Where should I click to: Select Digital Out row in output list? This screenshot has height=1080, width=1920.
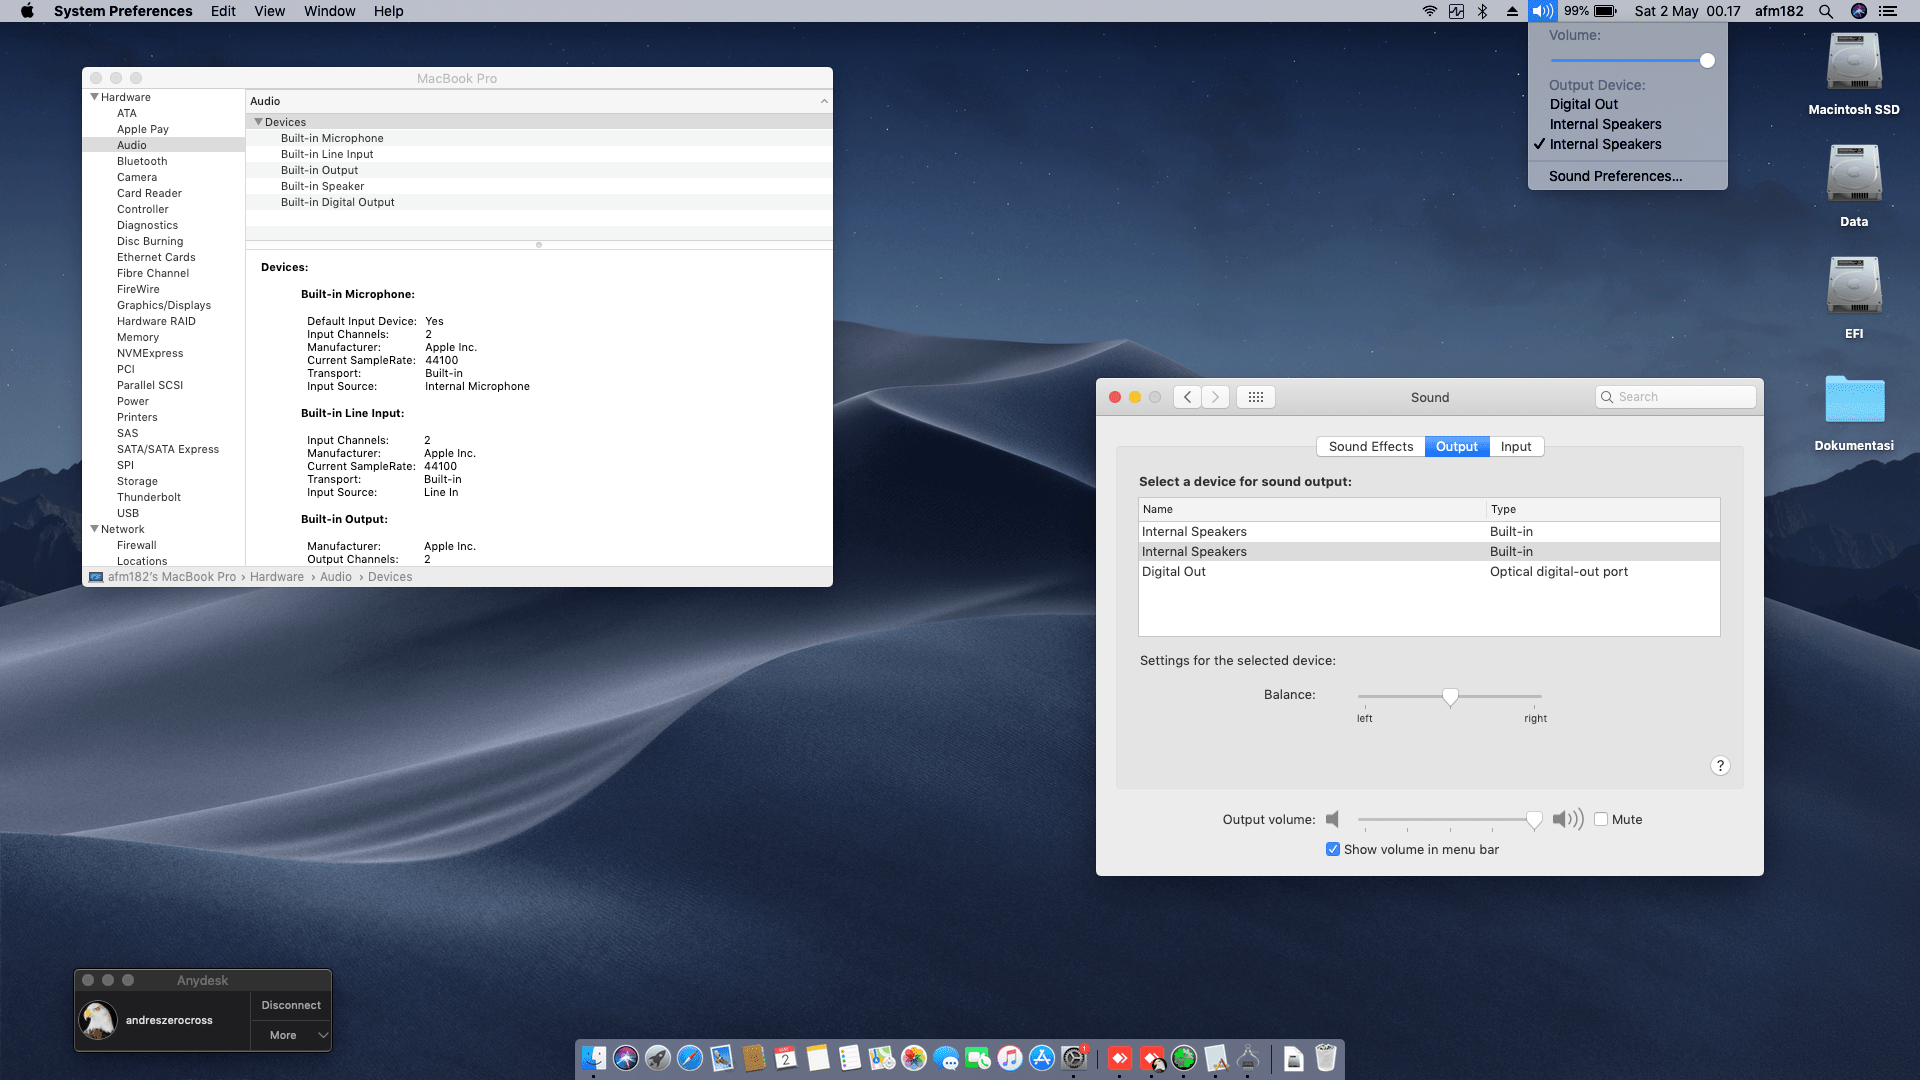click(x=1429, y=571)
